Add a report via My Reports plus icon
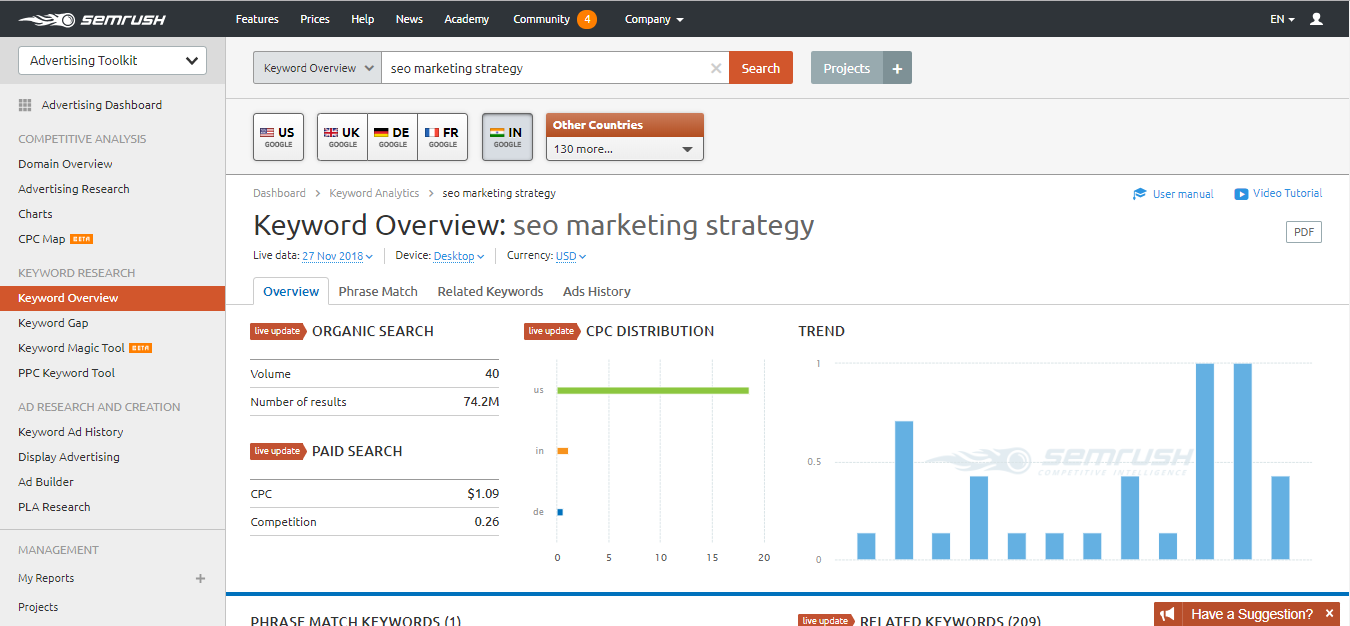 click(200, 578)
